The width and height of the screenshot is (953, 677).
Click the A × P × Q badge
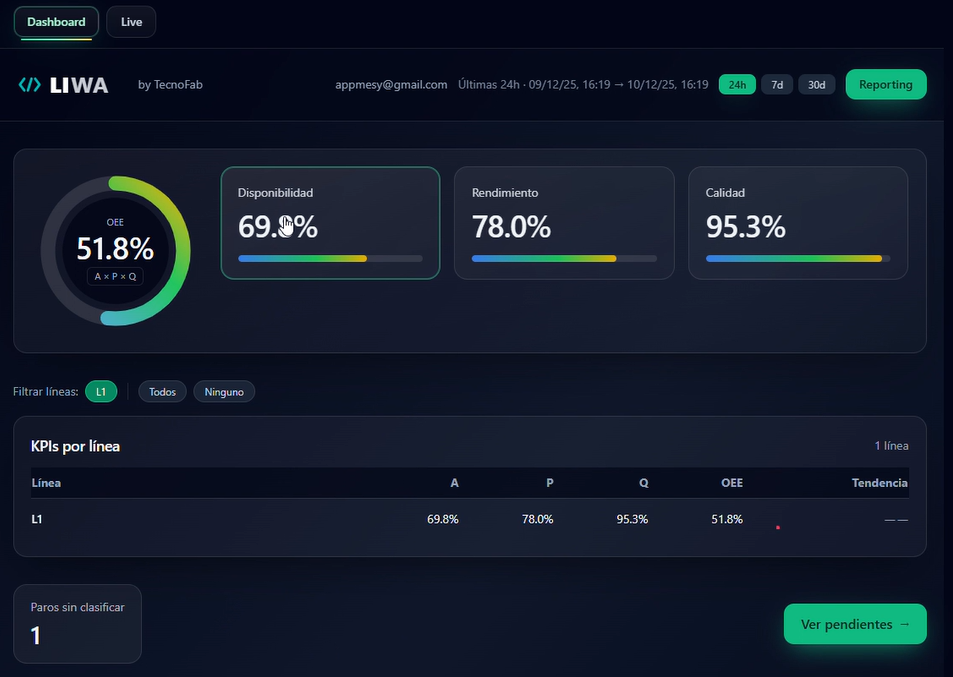coord(115,277)
